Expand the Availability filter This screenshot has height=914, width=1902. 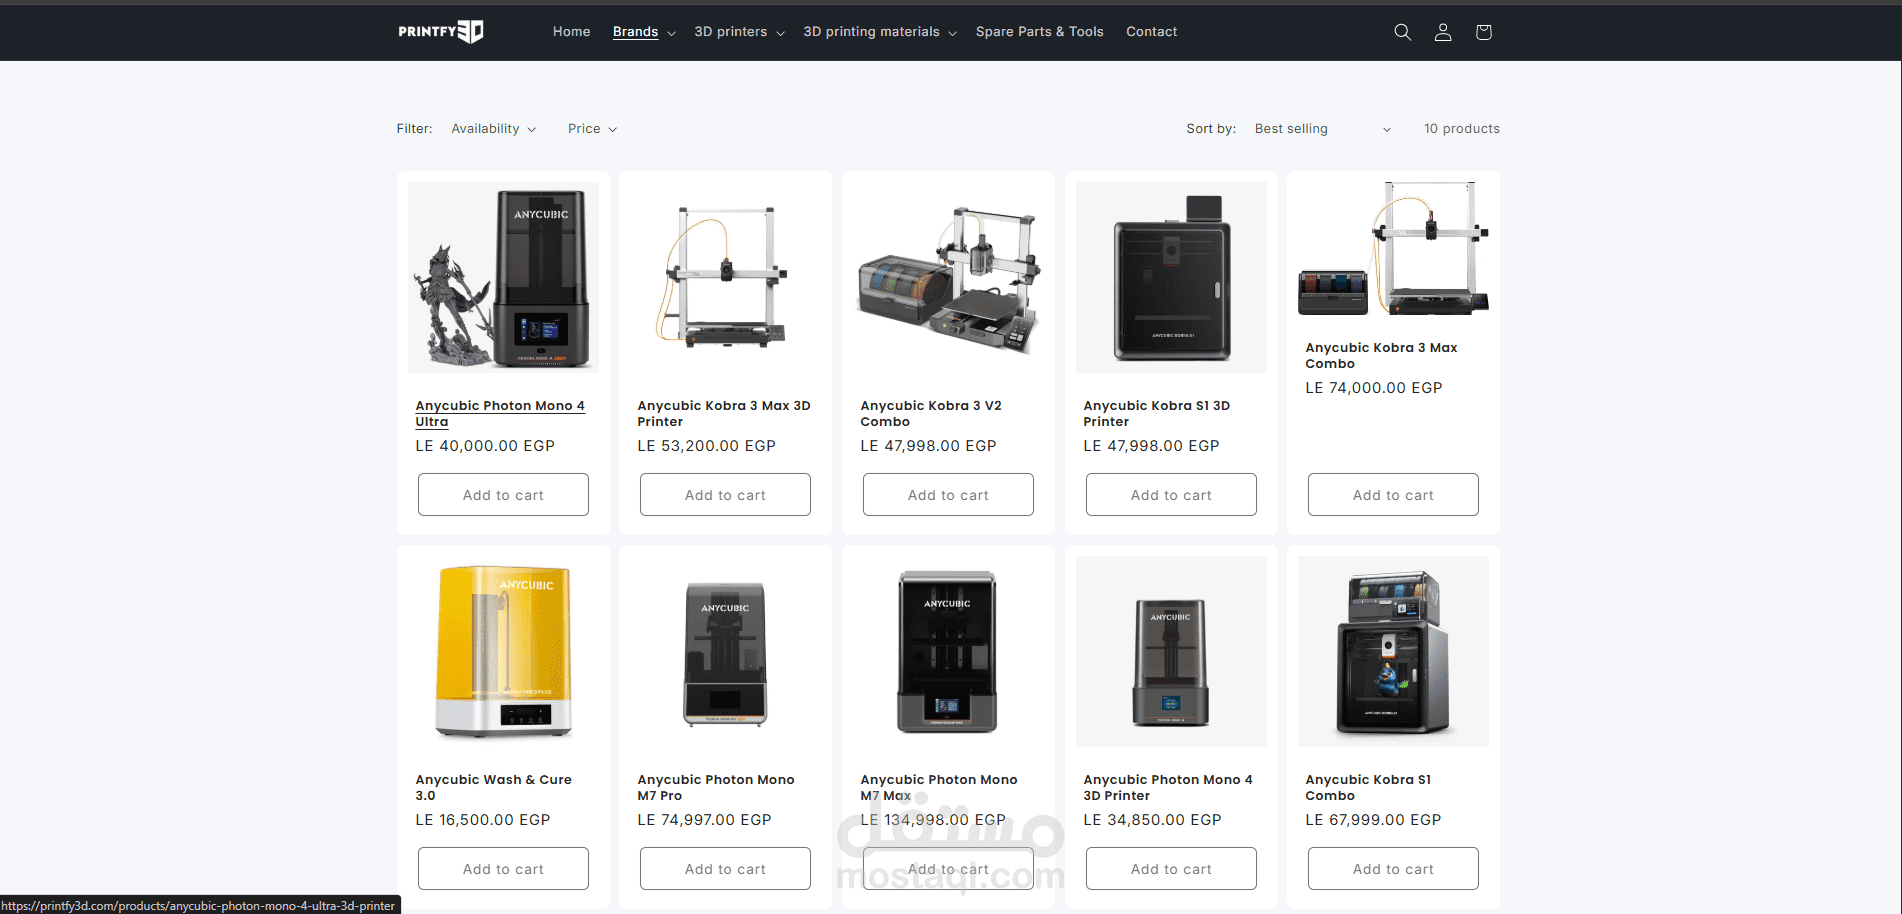(493, 129)
